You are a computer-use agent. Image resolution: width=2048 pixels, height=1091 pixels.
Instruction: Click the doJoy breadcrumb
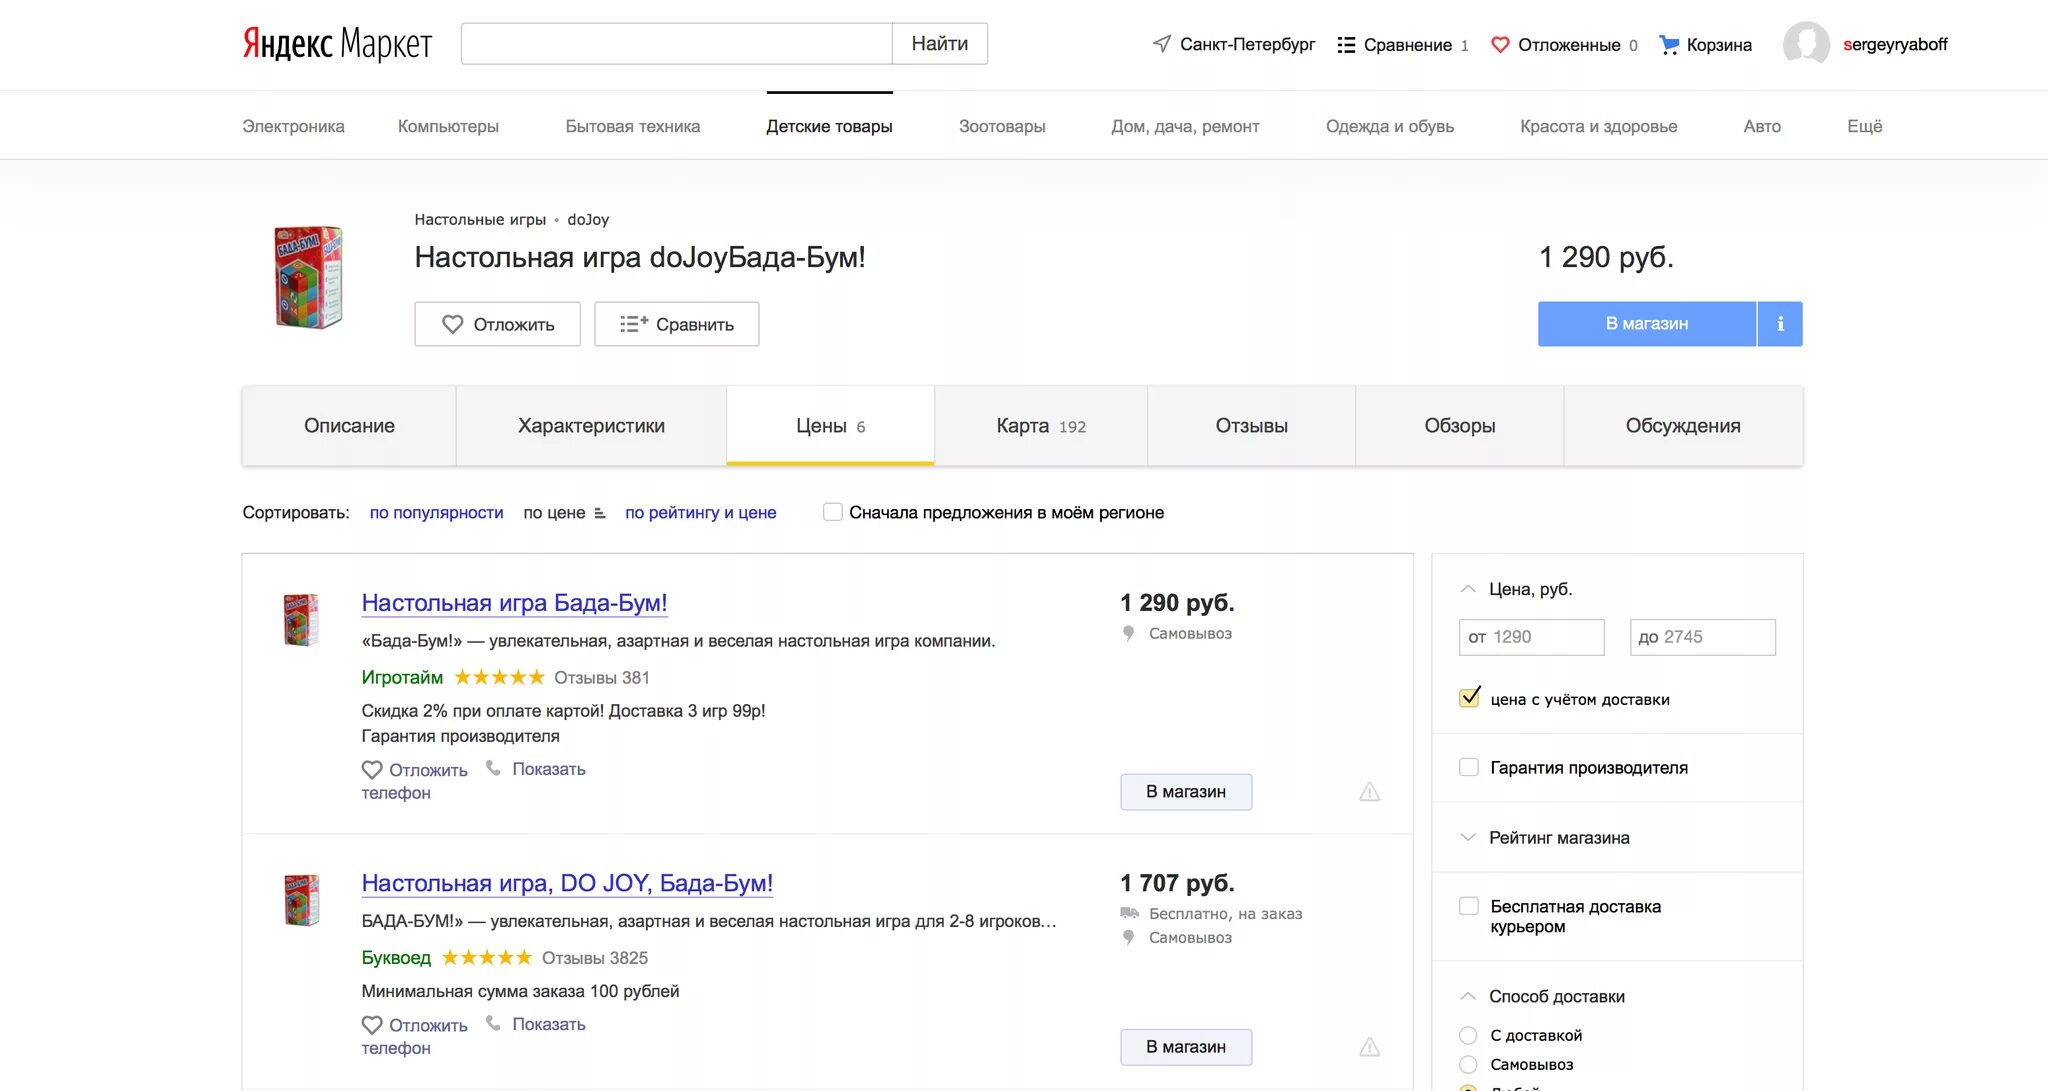tap(588, 220)
